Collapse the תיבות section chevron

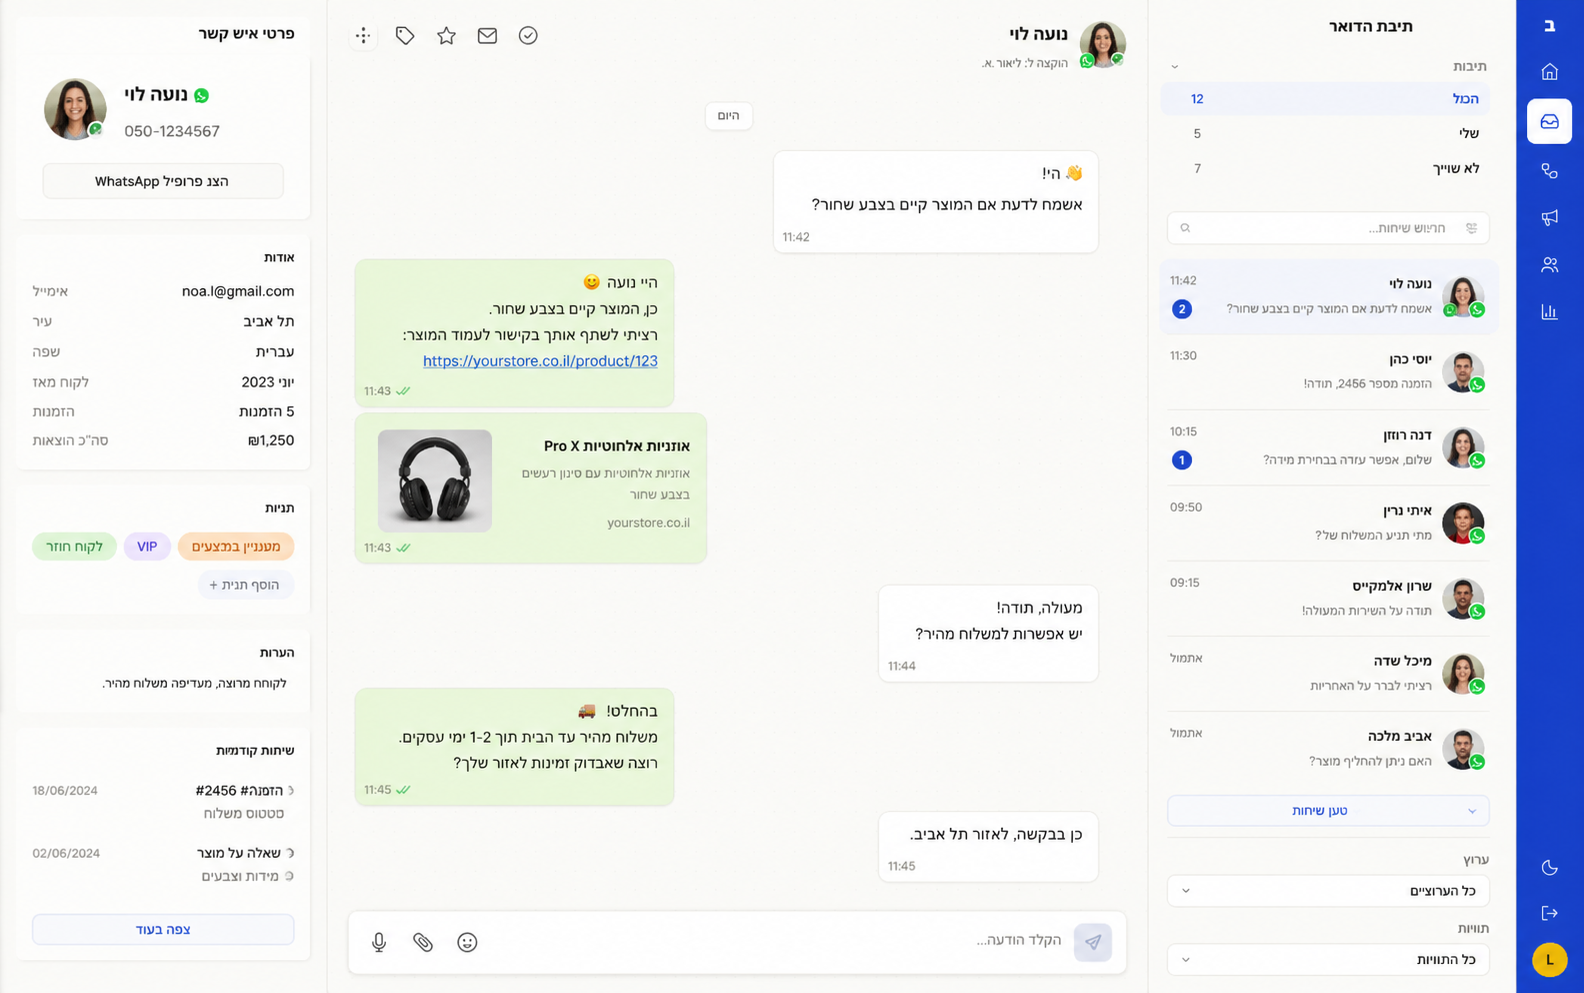pos(1175,67)
